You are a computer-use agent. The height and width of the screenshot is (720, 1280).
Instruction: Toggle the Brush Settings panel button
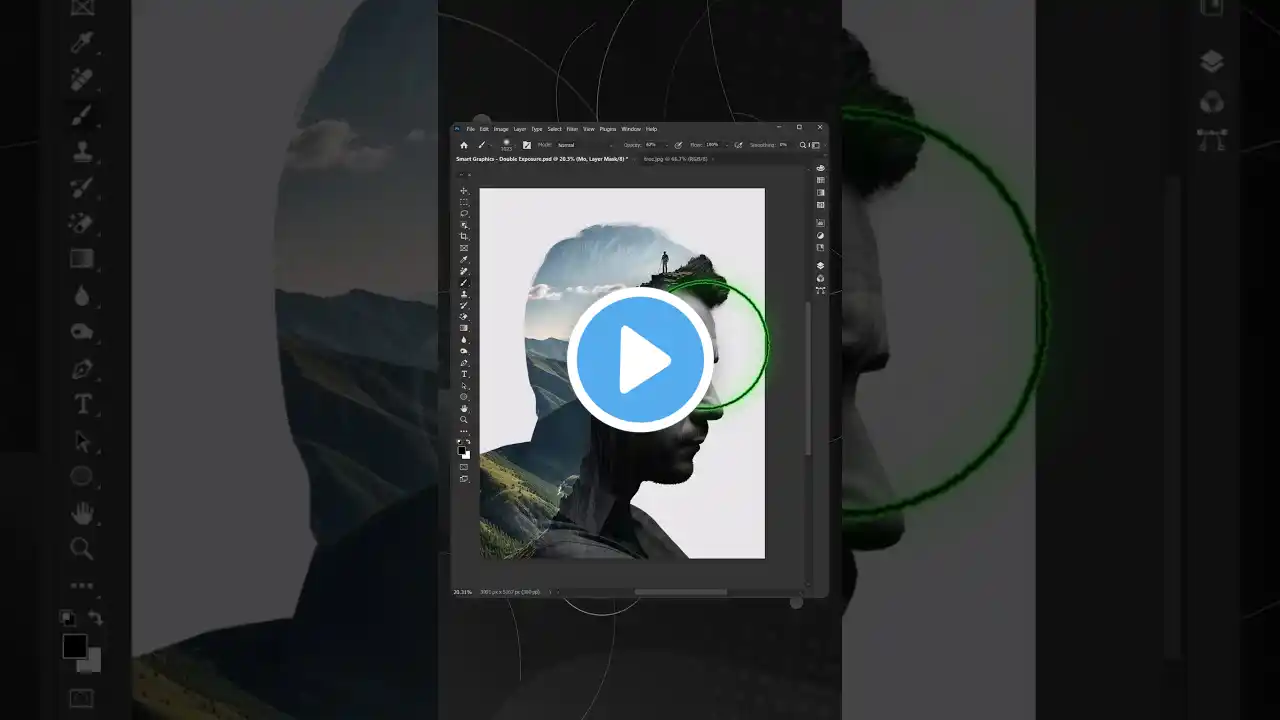[527, 145]
